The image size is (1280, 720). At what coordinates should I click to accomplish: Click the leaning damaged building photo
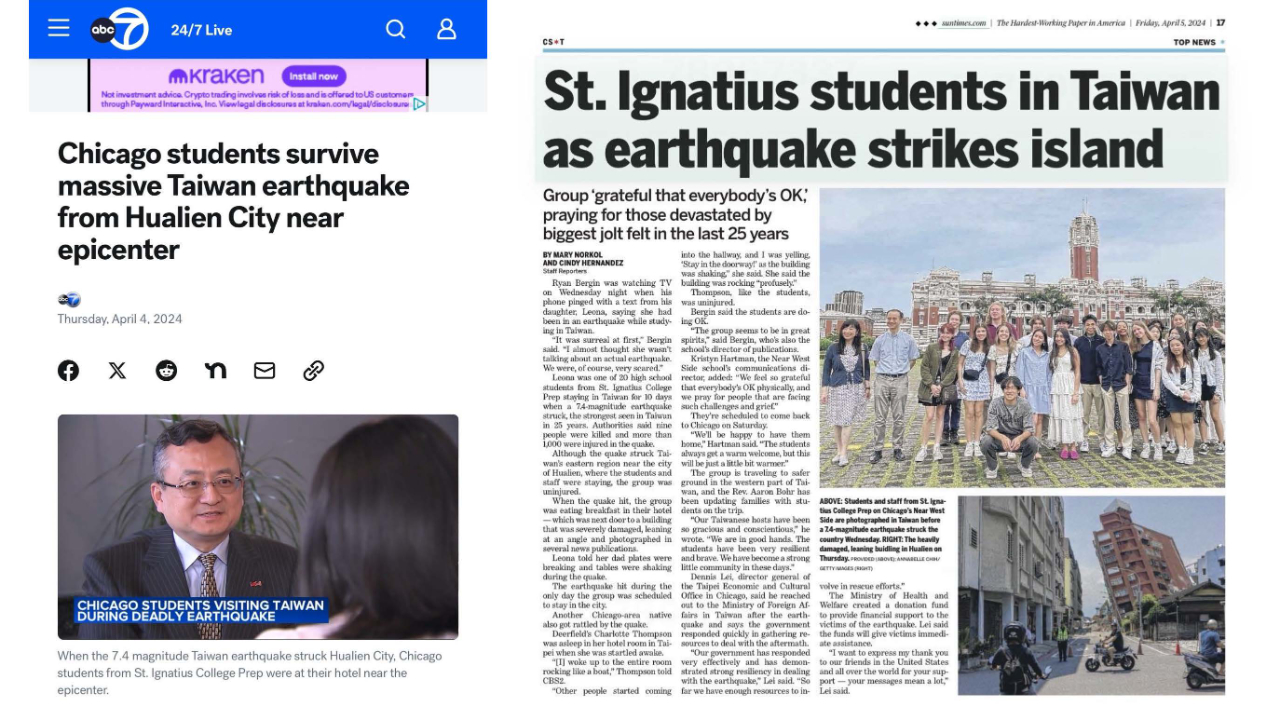pyautogui.click(x=1091, y=594)
